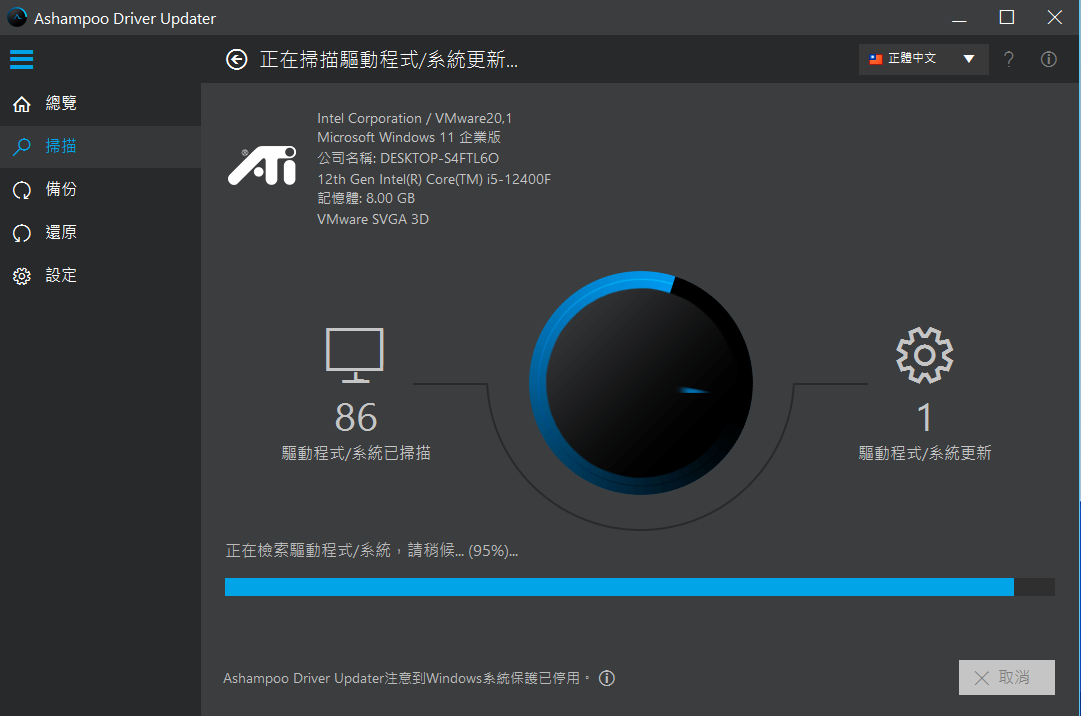
Task: Open the 設定 settings section
Action: (101, 276)
